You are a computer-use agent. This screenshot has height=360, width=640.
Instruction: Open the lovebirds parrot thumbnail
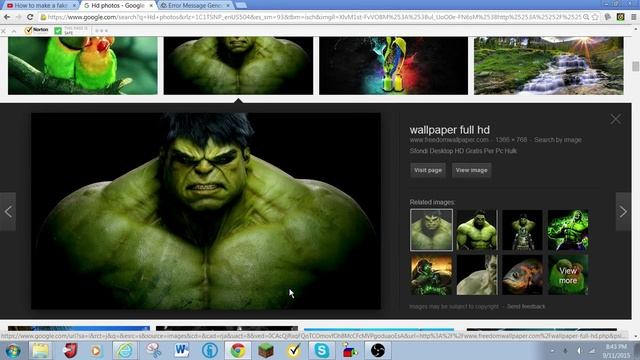82,66
